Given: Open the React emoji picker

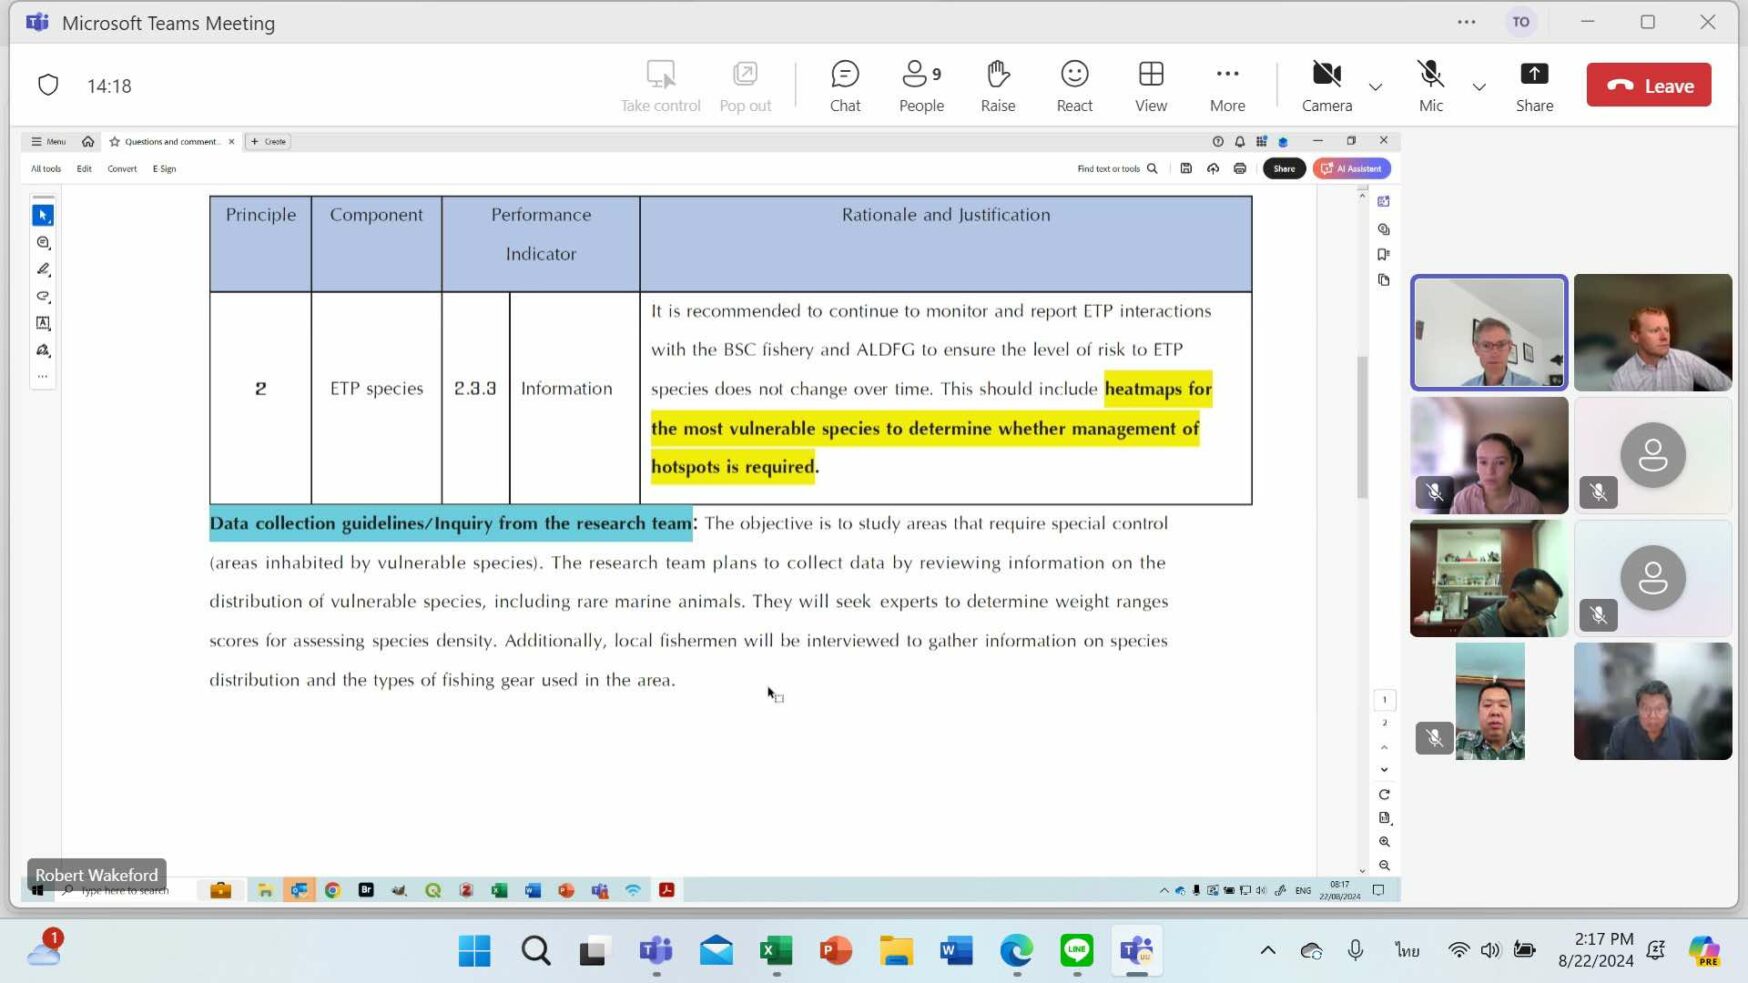Looking at the screenshot, I should click(x=1074, y=85).
